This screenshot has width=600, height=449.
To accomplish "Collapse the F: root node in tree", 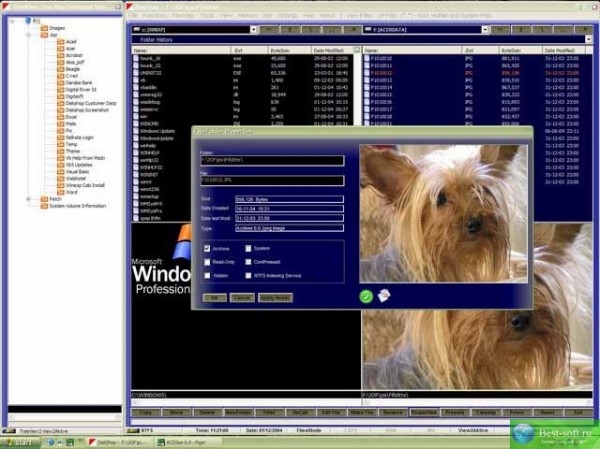I will [12, 21].
